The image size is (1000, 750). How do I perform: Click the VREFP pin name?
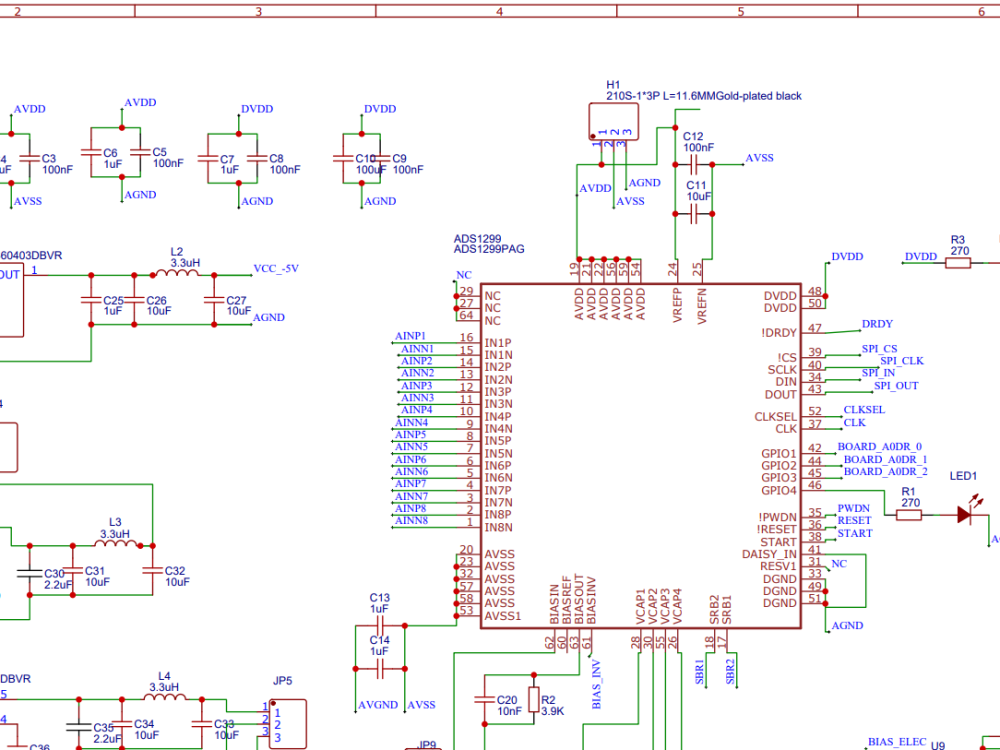point(677,305)
